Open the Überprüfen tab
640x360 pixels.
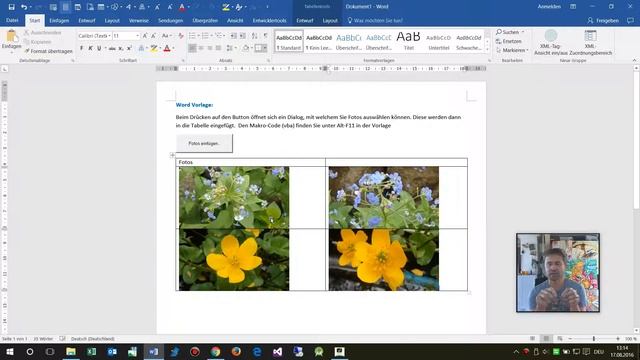[205, 20]
